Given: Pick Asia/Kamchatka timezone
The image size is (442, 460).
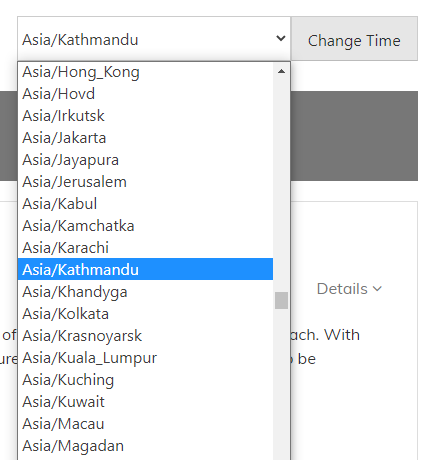Looking at the screenshot, I should pyautogui.click(x=146, y=226).
